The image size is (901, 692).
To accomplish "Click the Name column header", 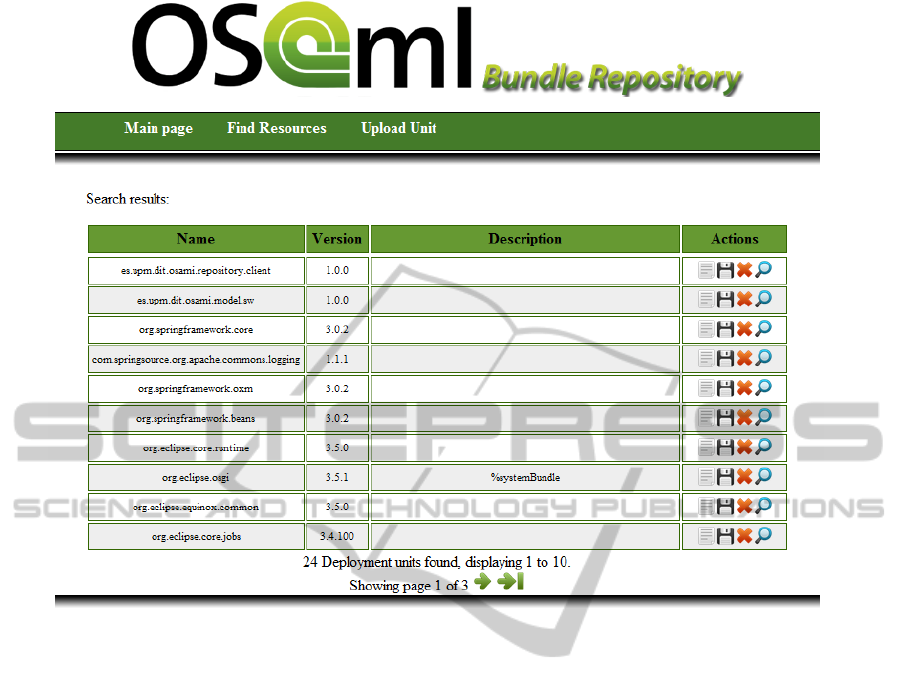I will [x=196, y=239].
